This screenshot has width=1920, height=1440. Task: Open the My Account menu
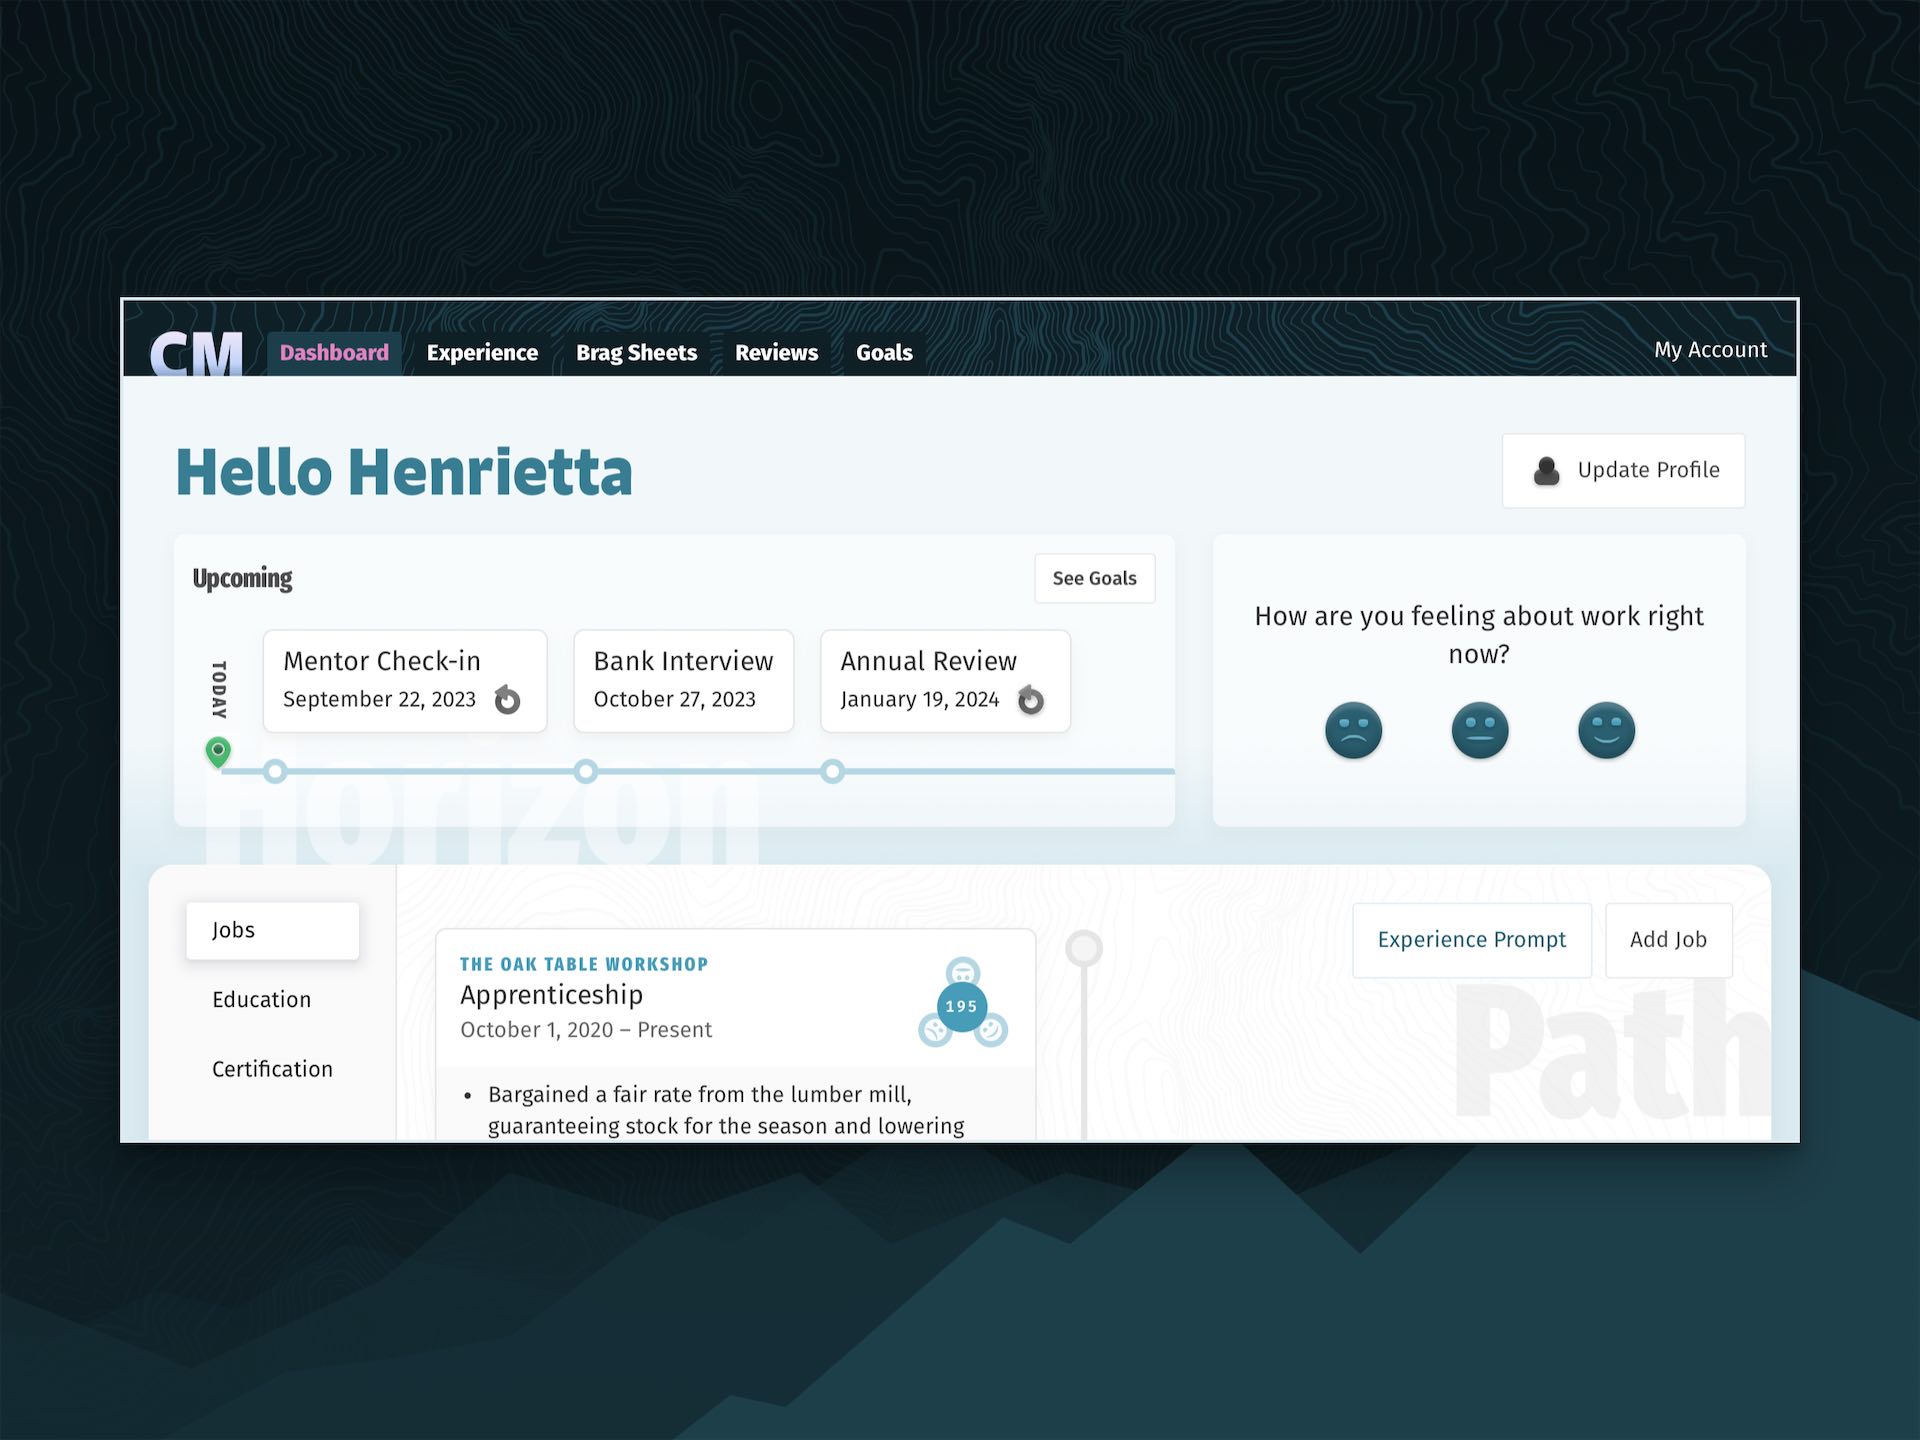tap(1710, 350)
